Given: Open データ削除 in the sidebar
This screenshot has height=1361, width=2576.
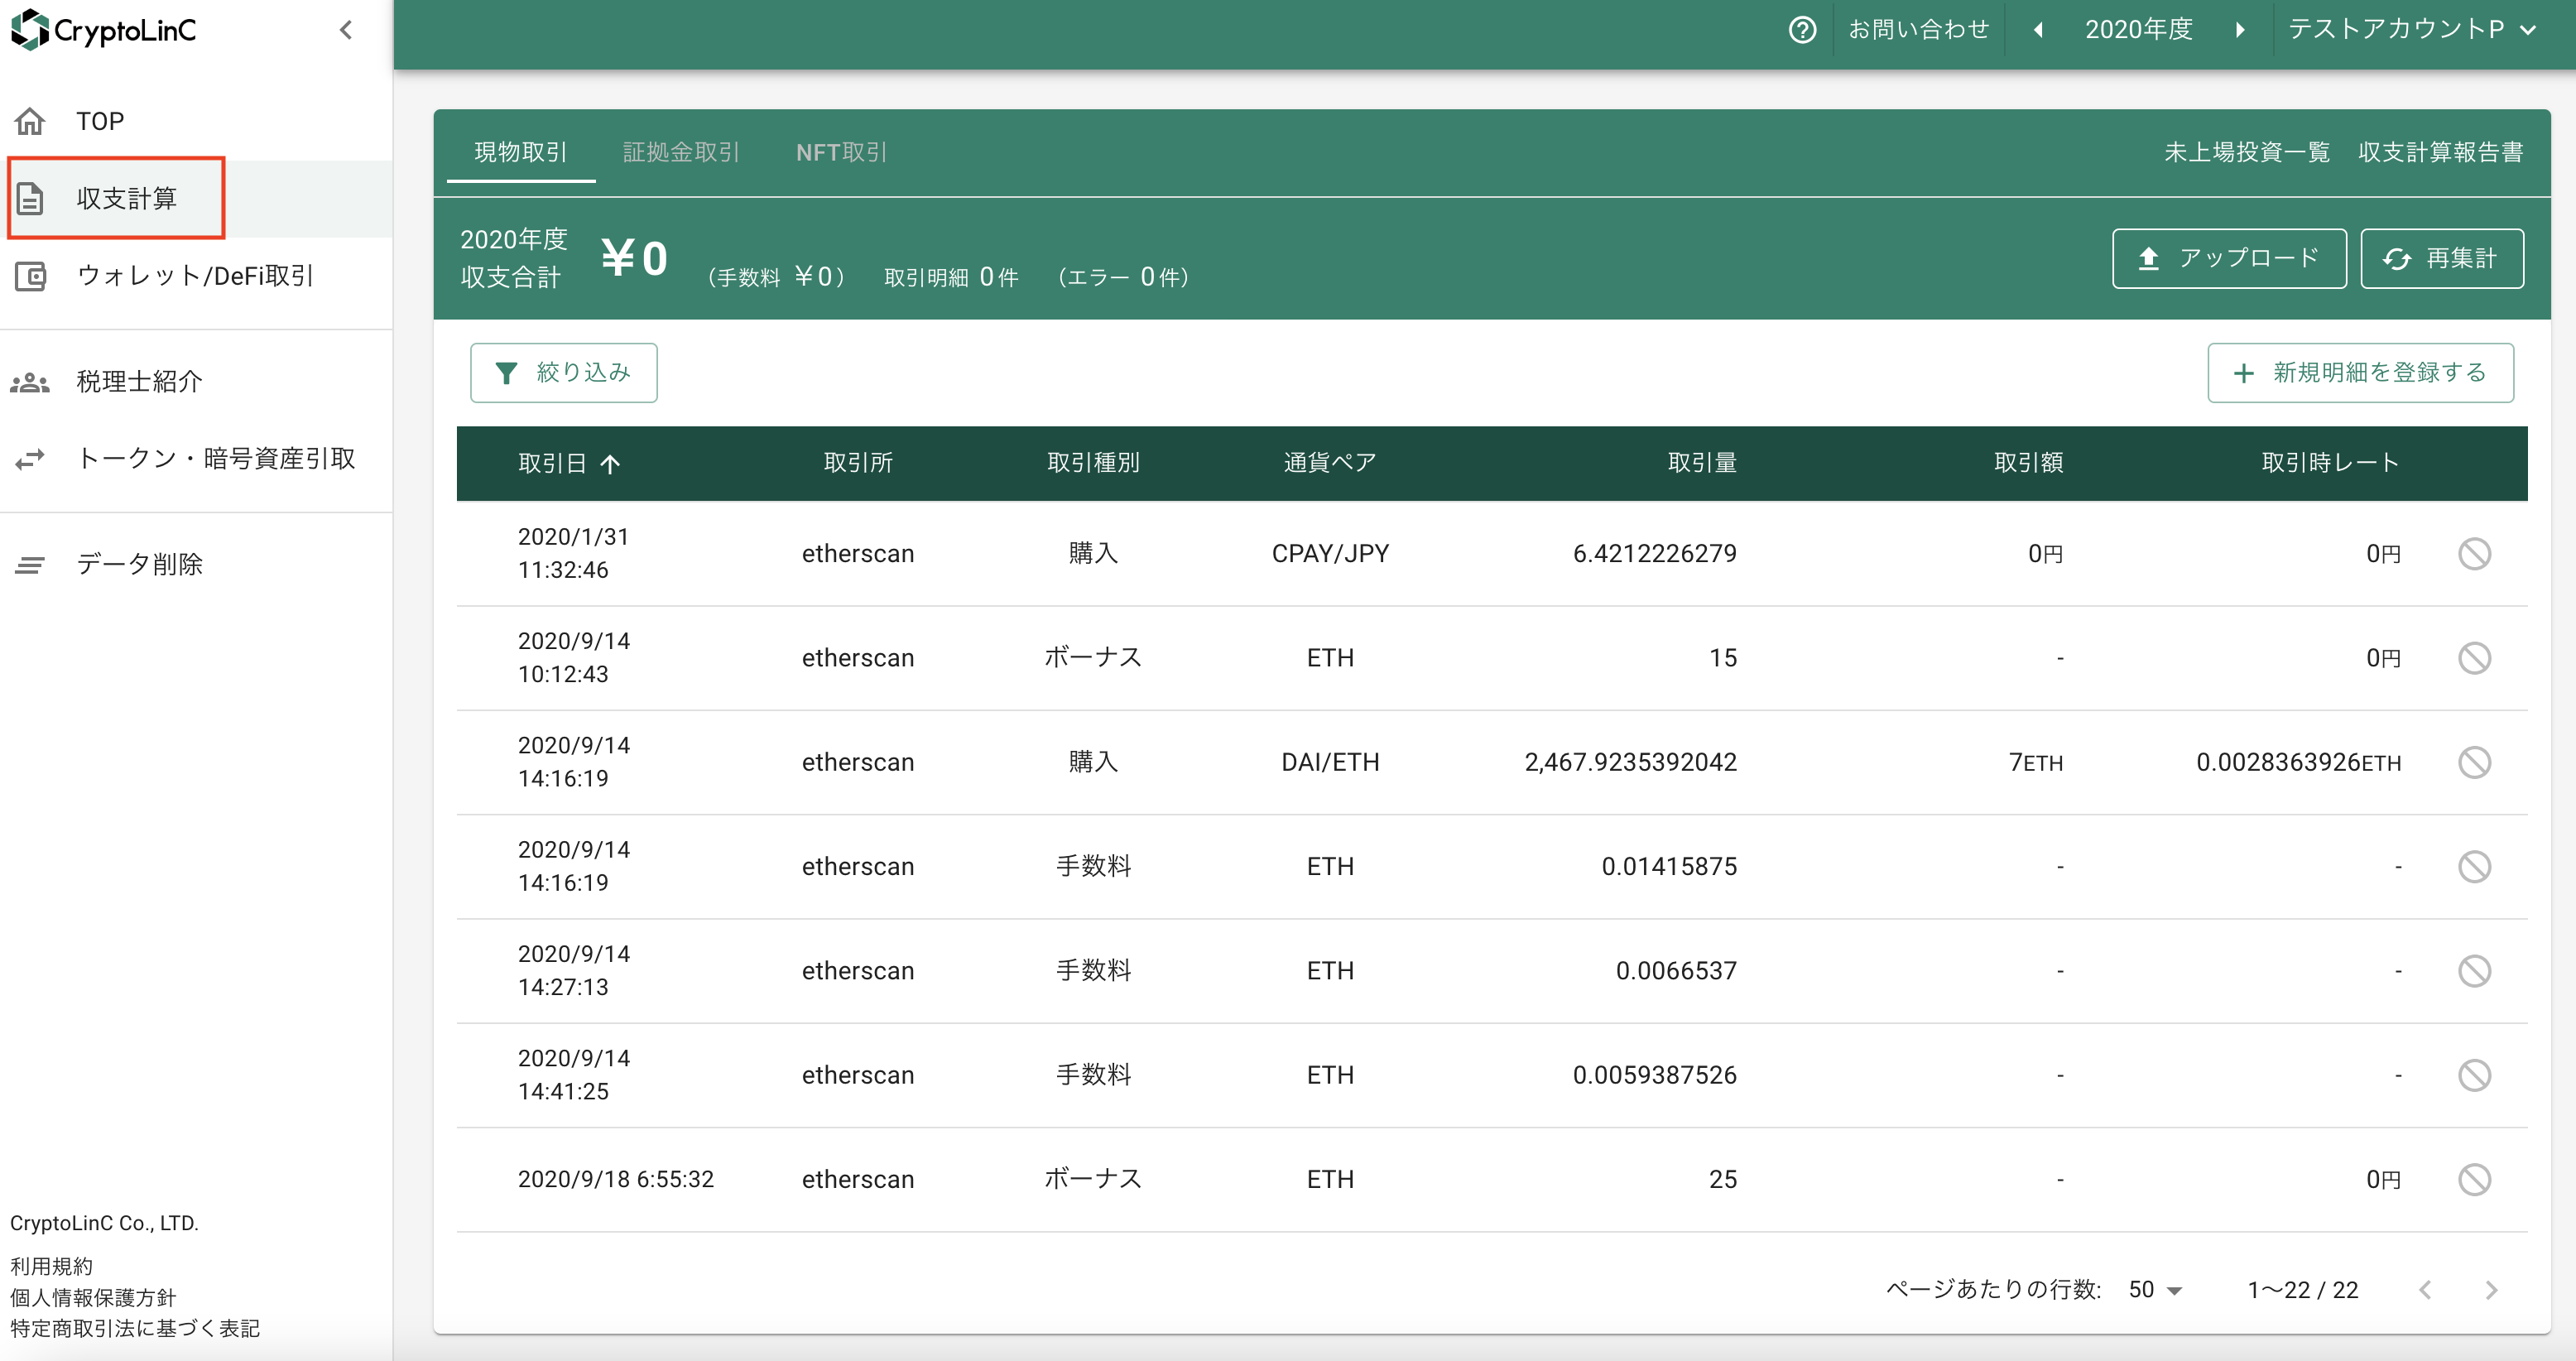Looking at the screenshot, I should coord(196,564).
